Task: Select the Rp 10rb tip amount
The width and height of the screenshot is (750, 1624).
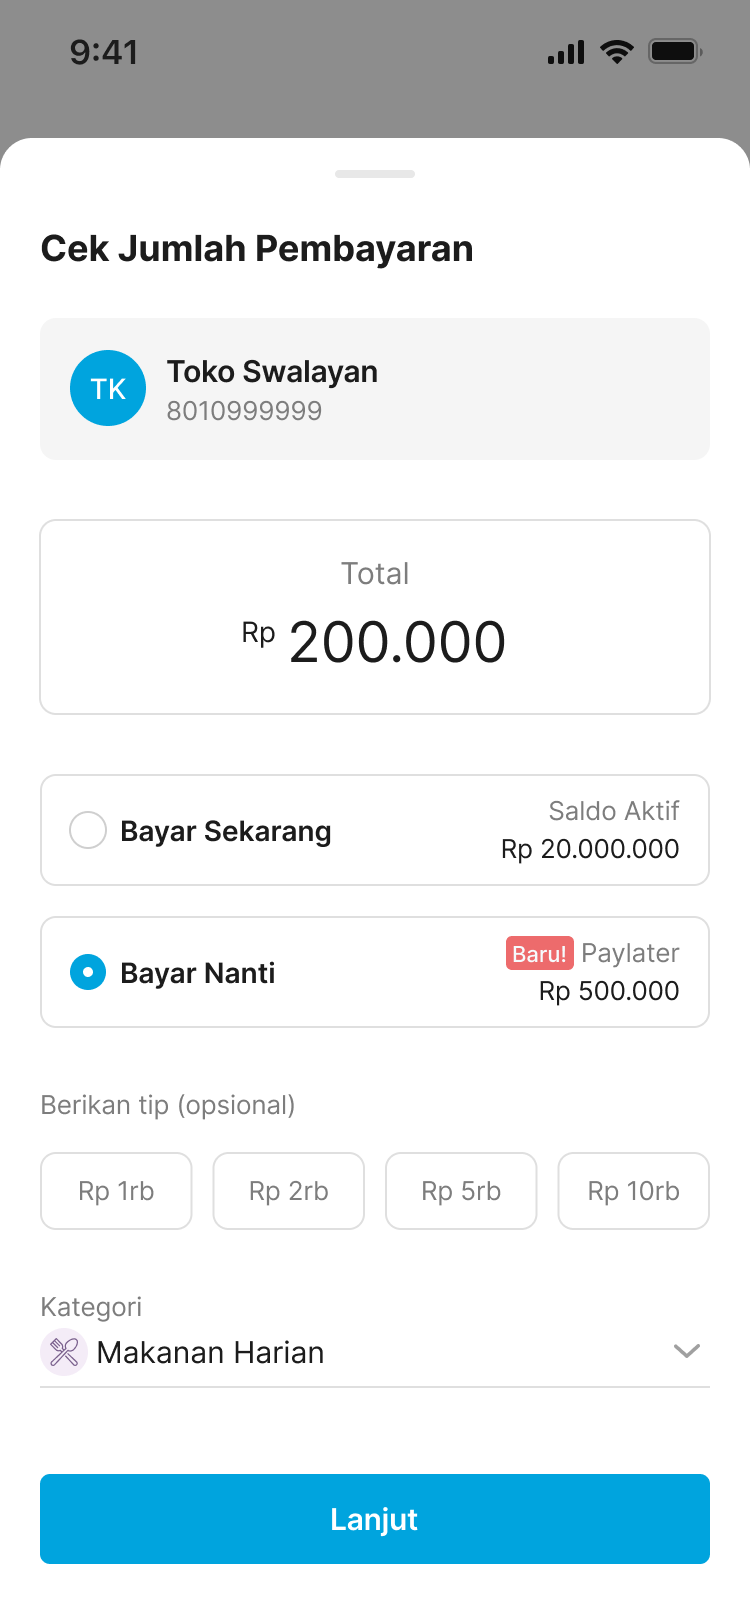Action: (633, 1191)
